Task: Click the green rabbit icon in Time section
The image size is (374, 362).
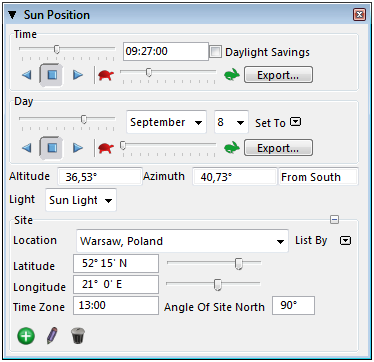Action: [232, 75]
